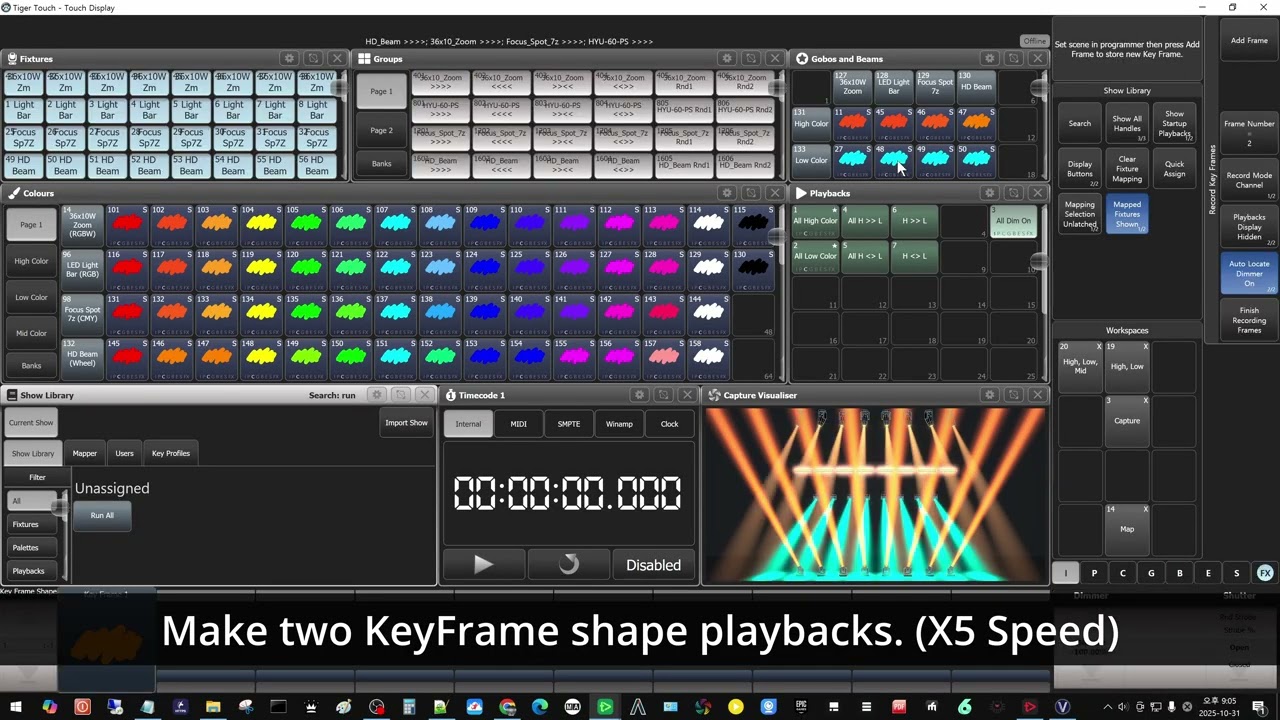Open Colours window settings gear
Viewport: 1280px width, 720px height.
pos(727,193)
